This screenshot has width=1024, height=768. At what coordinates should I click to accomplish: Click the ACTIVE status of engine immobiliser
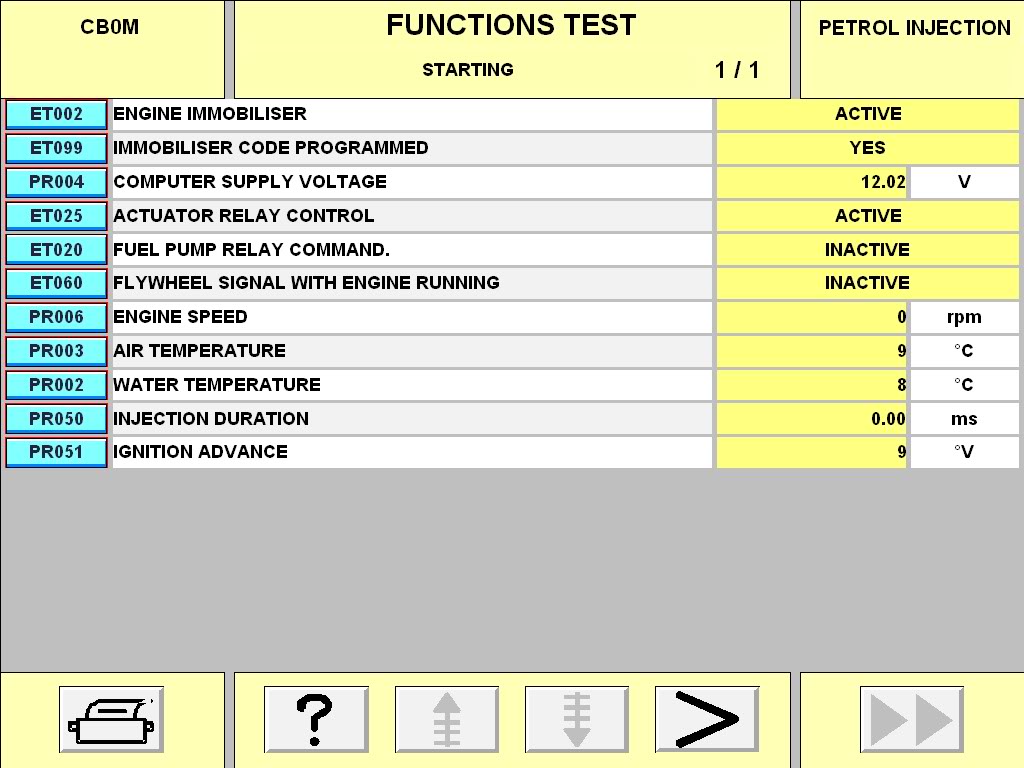[867, 114]
